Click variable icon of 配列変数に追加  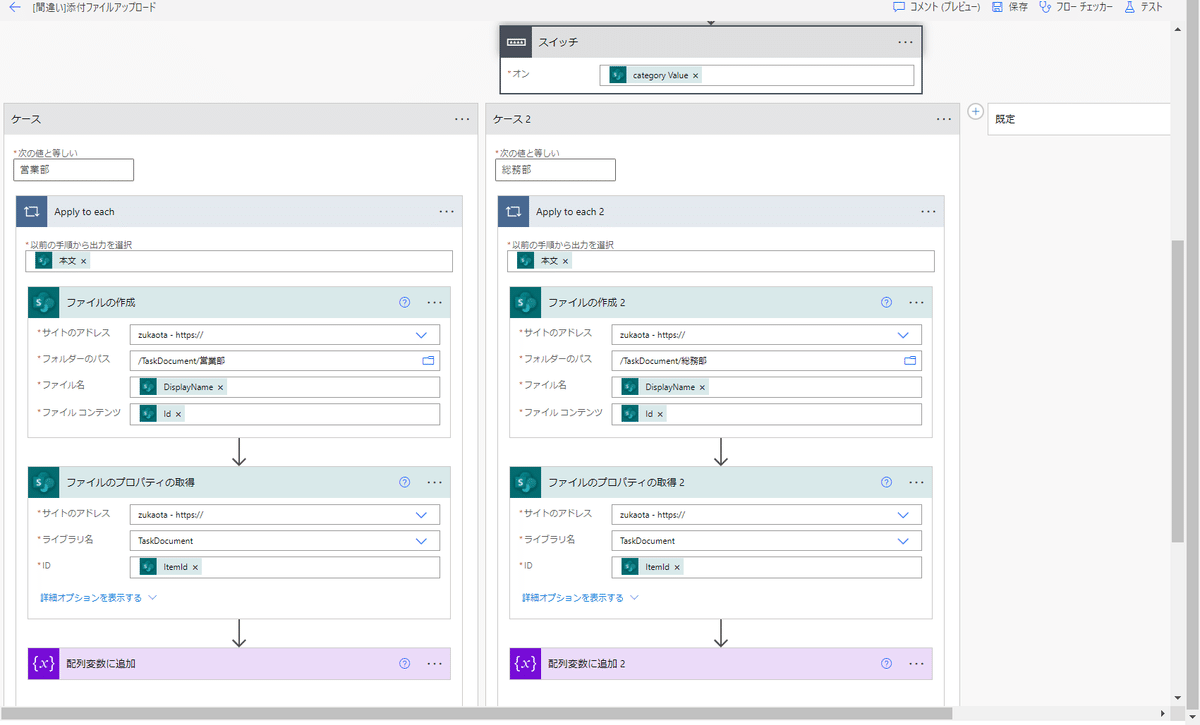44,663
